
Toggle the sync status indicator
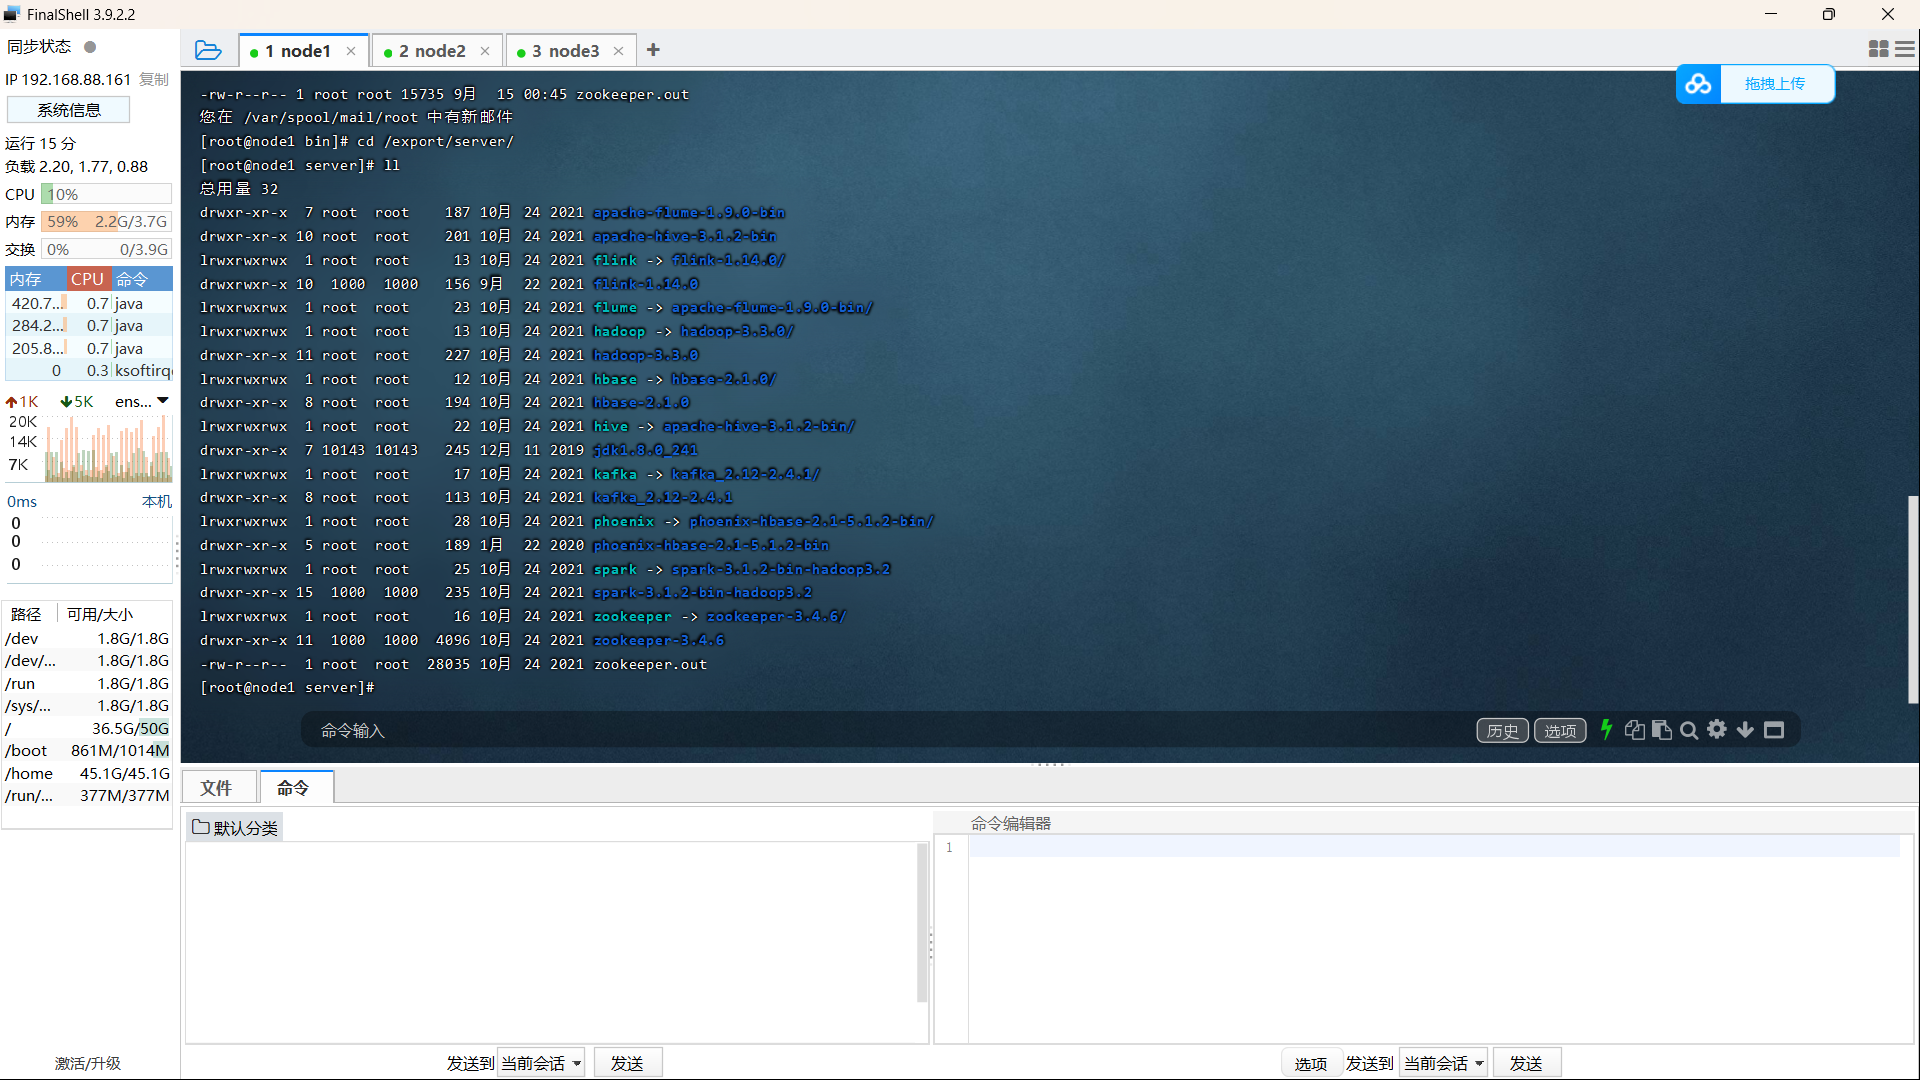click(90, 47)
